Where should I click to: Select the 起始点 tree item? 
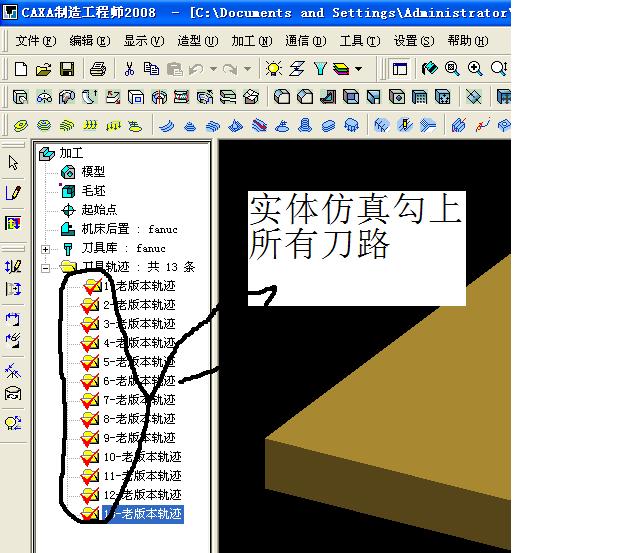[99, 210]
